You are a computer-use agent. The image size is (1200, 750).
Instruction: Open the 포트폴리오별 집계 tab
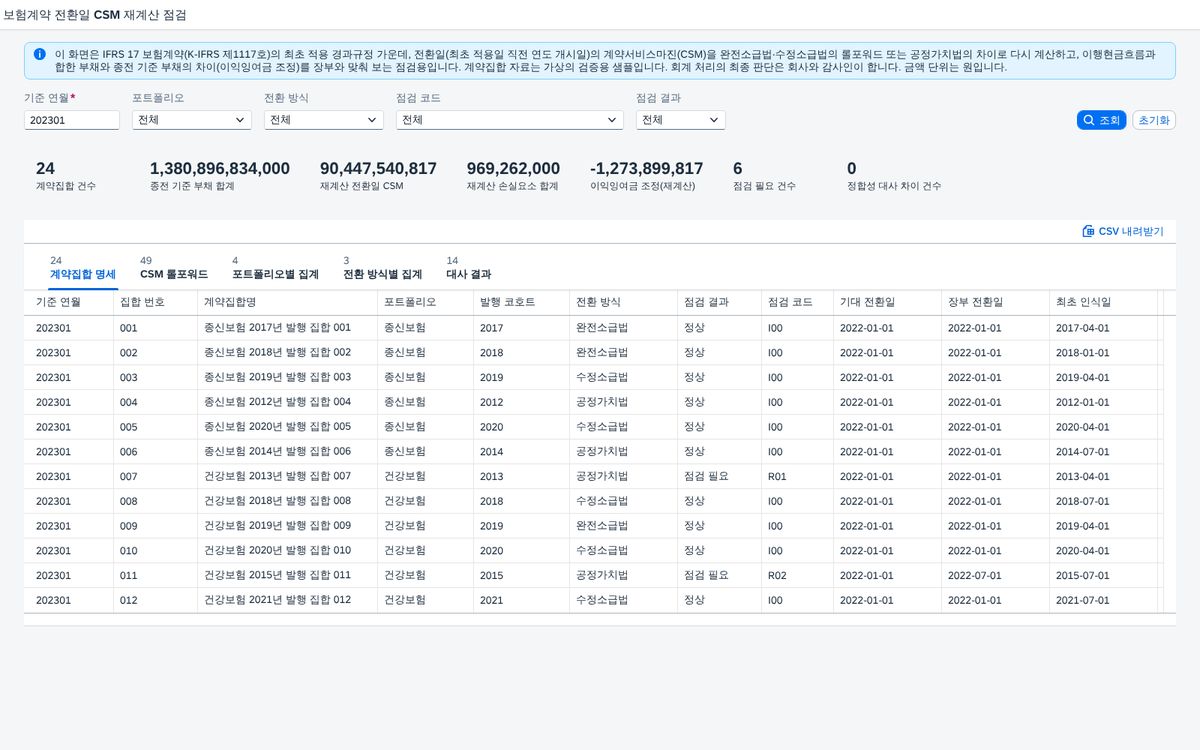click(x=275, y=268)
